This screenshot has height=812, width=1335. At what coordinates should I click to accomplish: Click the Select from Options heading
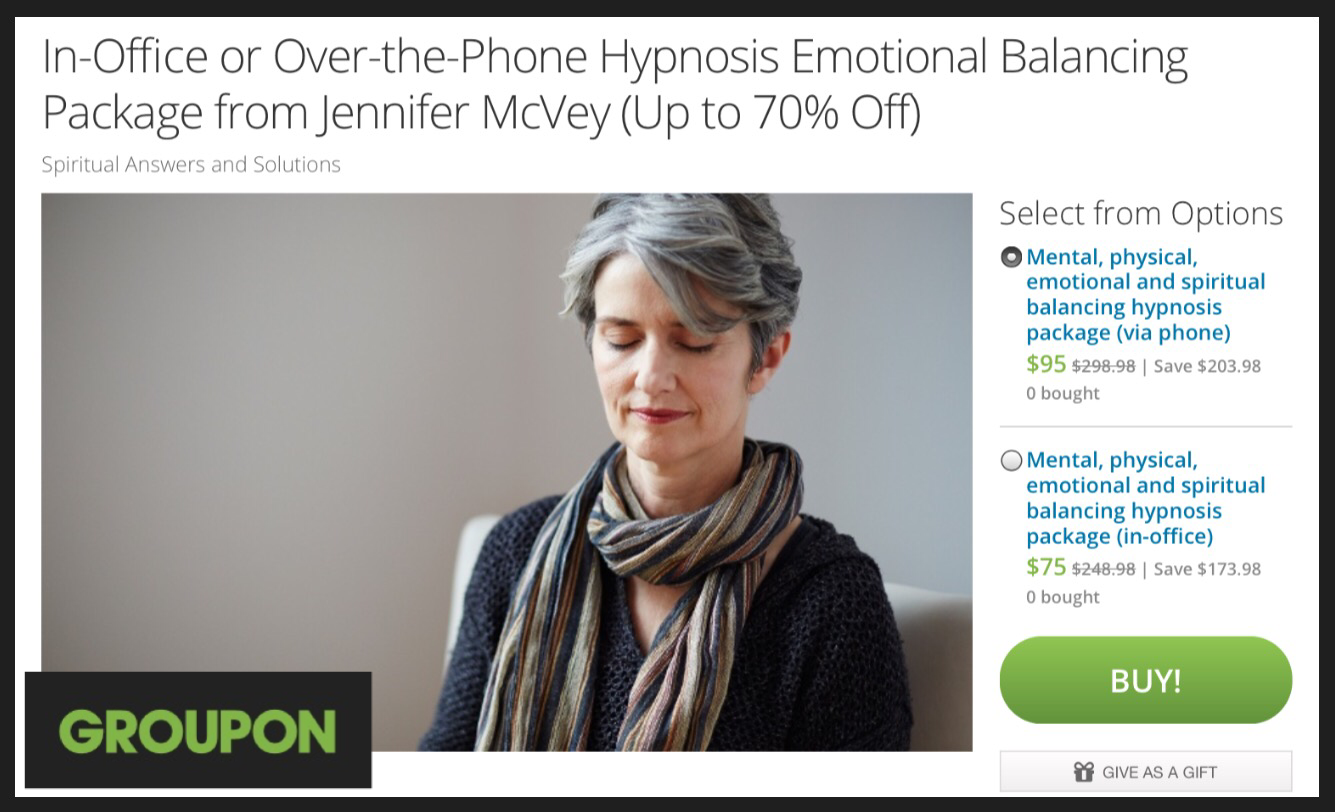tap(1141, 214)
